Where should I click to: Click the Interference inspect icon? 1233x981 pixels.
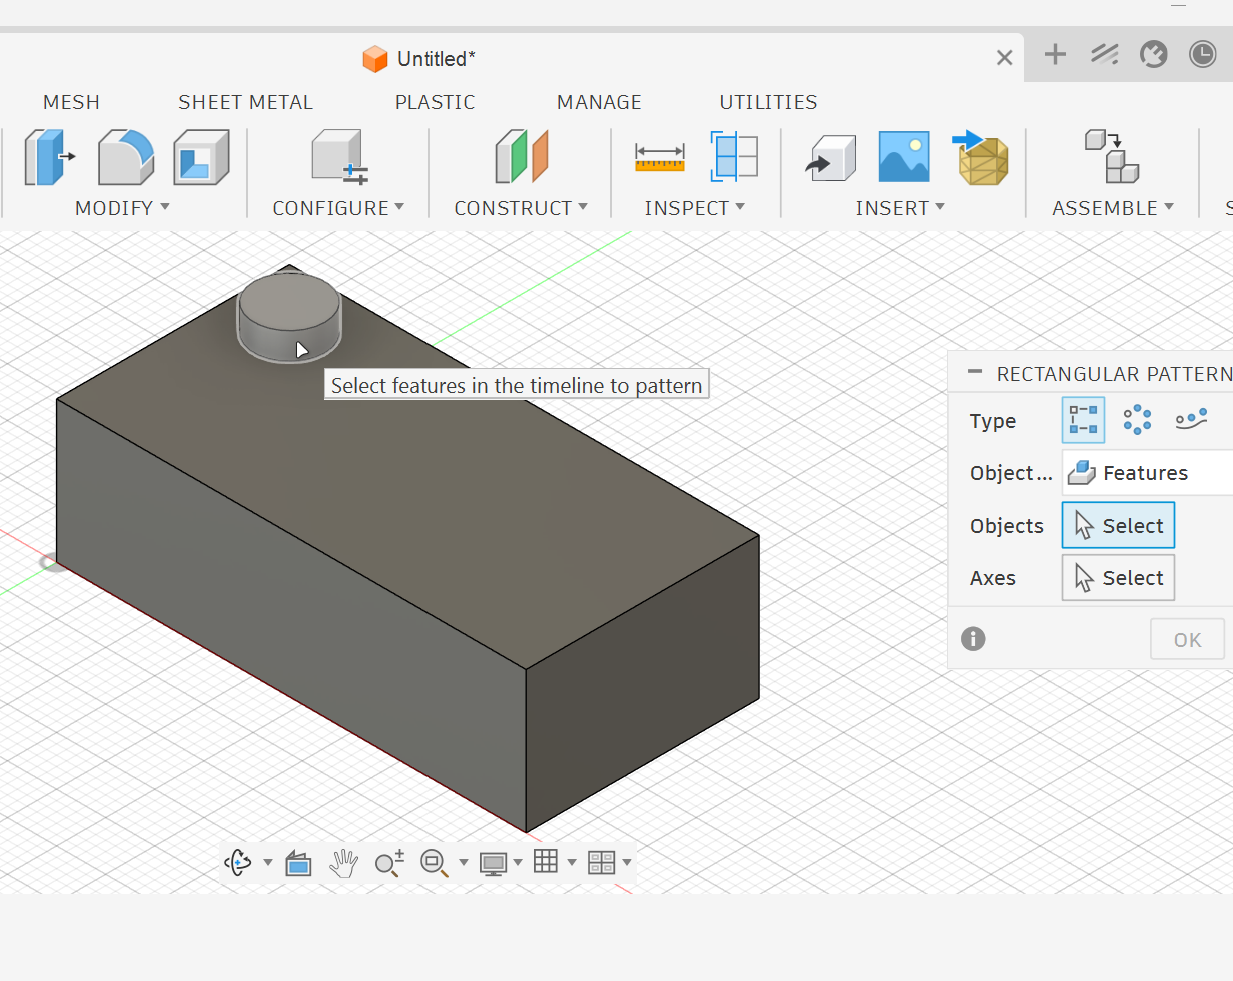click(734, 157)
